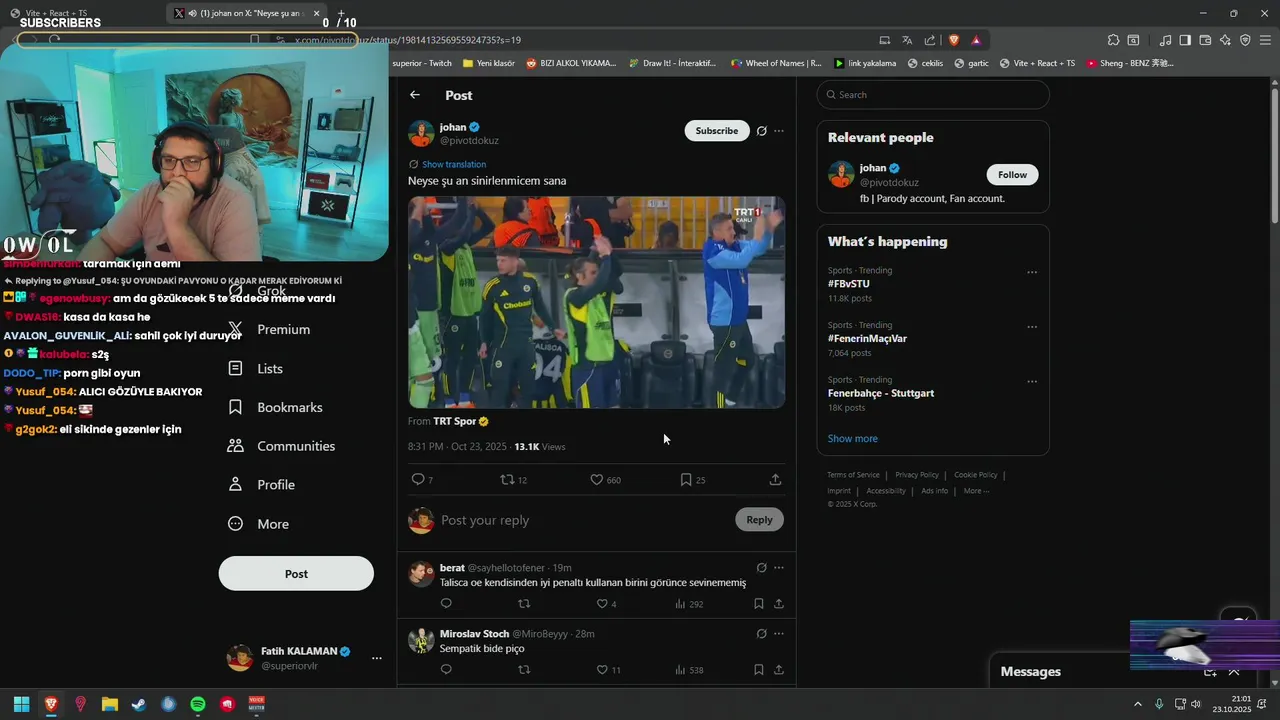The height and width of the screenshot is (720, 1280).
Task: Open Windows Start menu
Action: (x=21, y=705)
